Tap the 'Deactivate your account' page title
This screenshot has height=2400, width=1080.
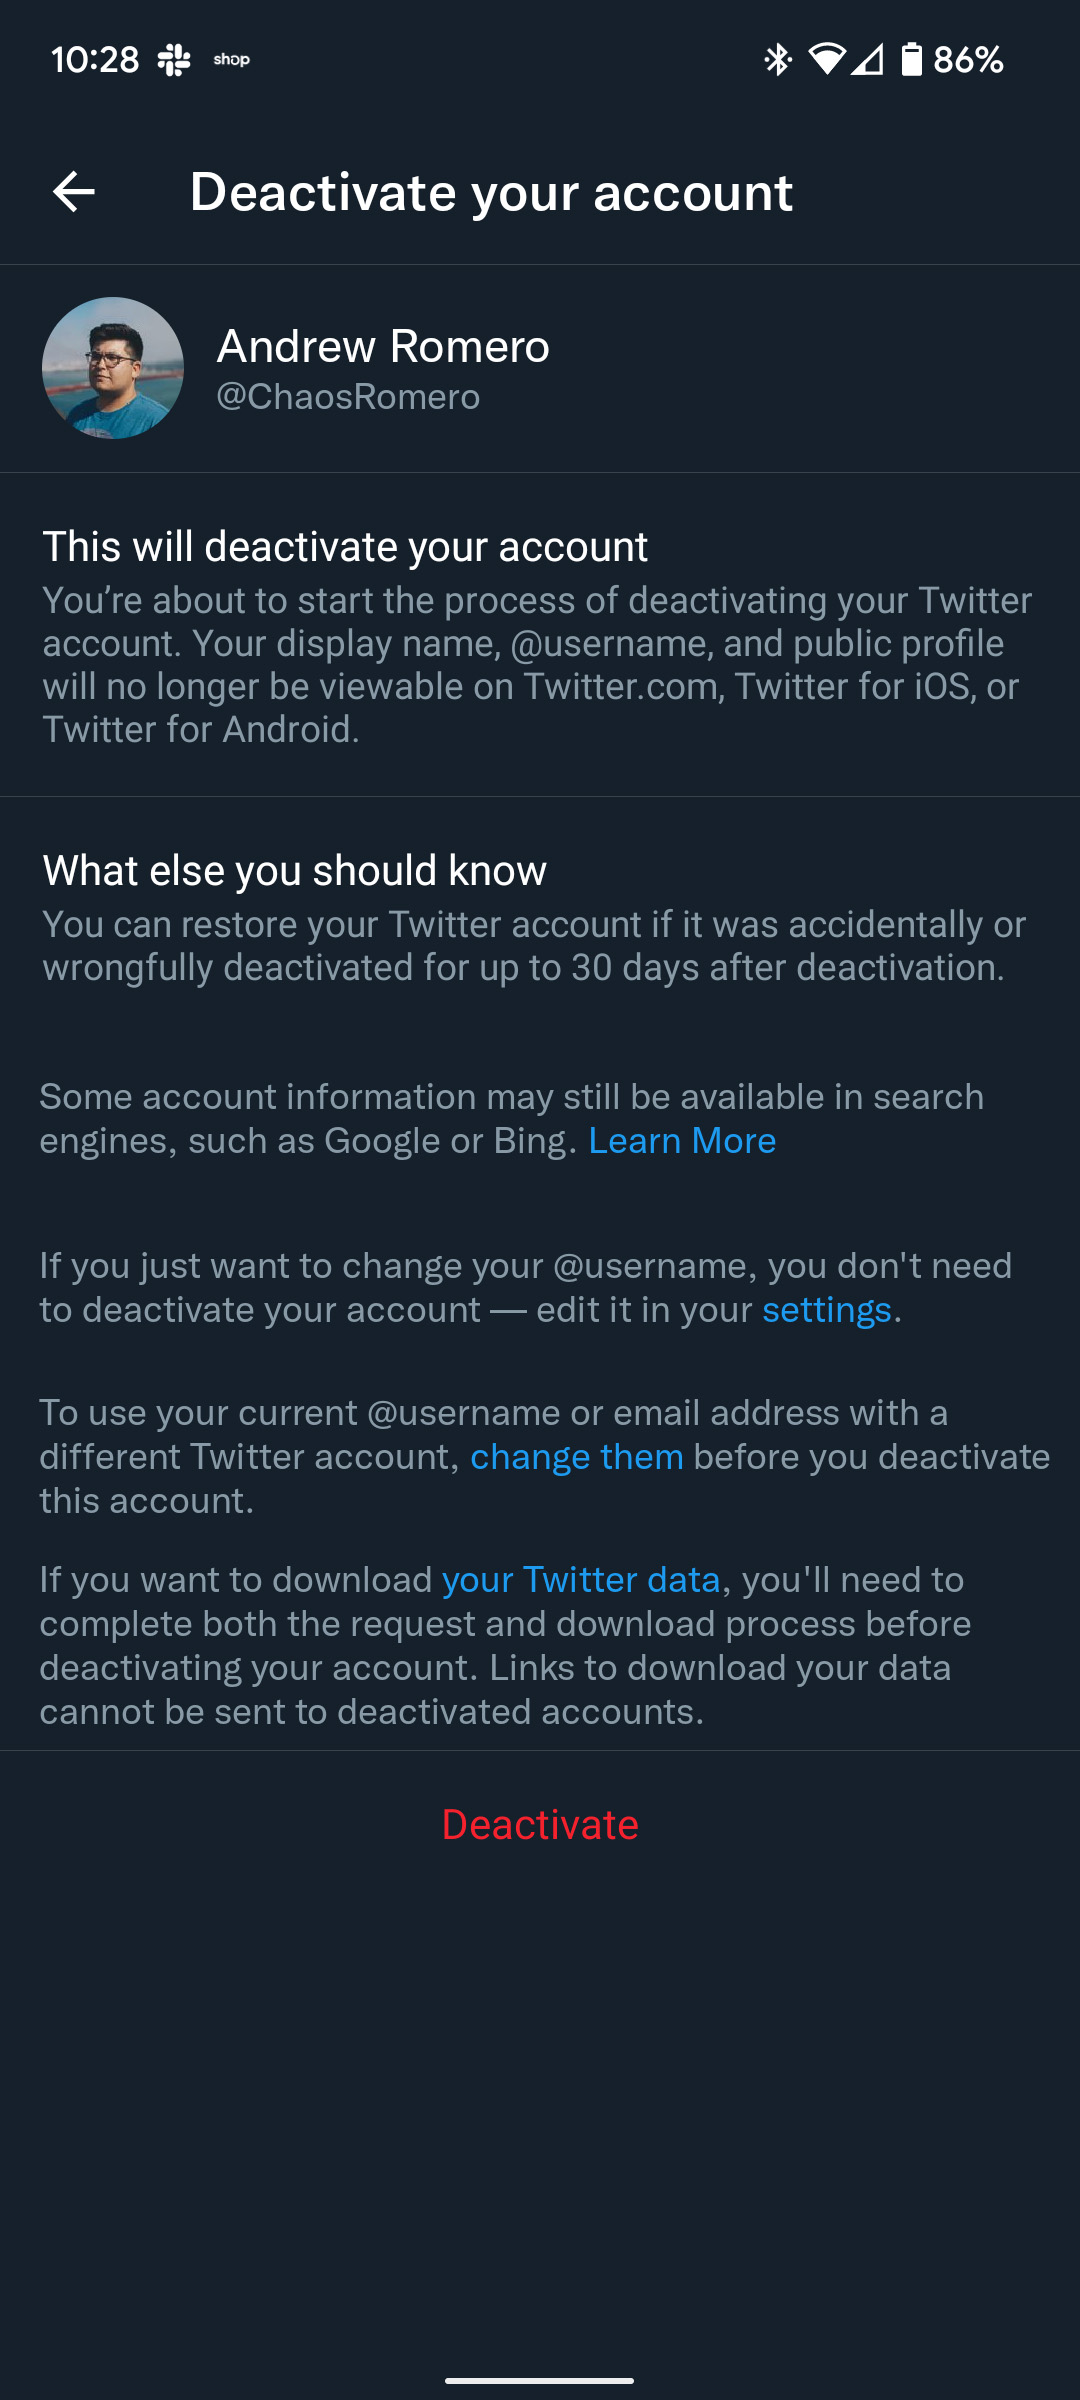(x=491, y=192)
